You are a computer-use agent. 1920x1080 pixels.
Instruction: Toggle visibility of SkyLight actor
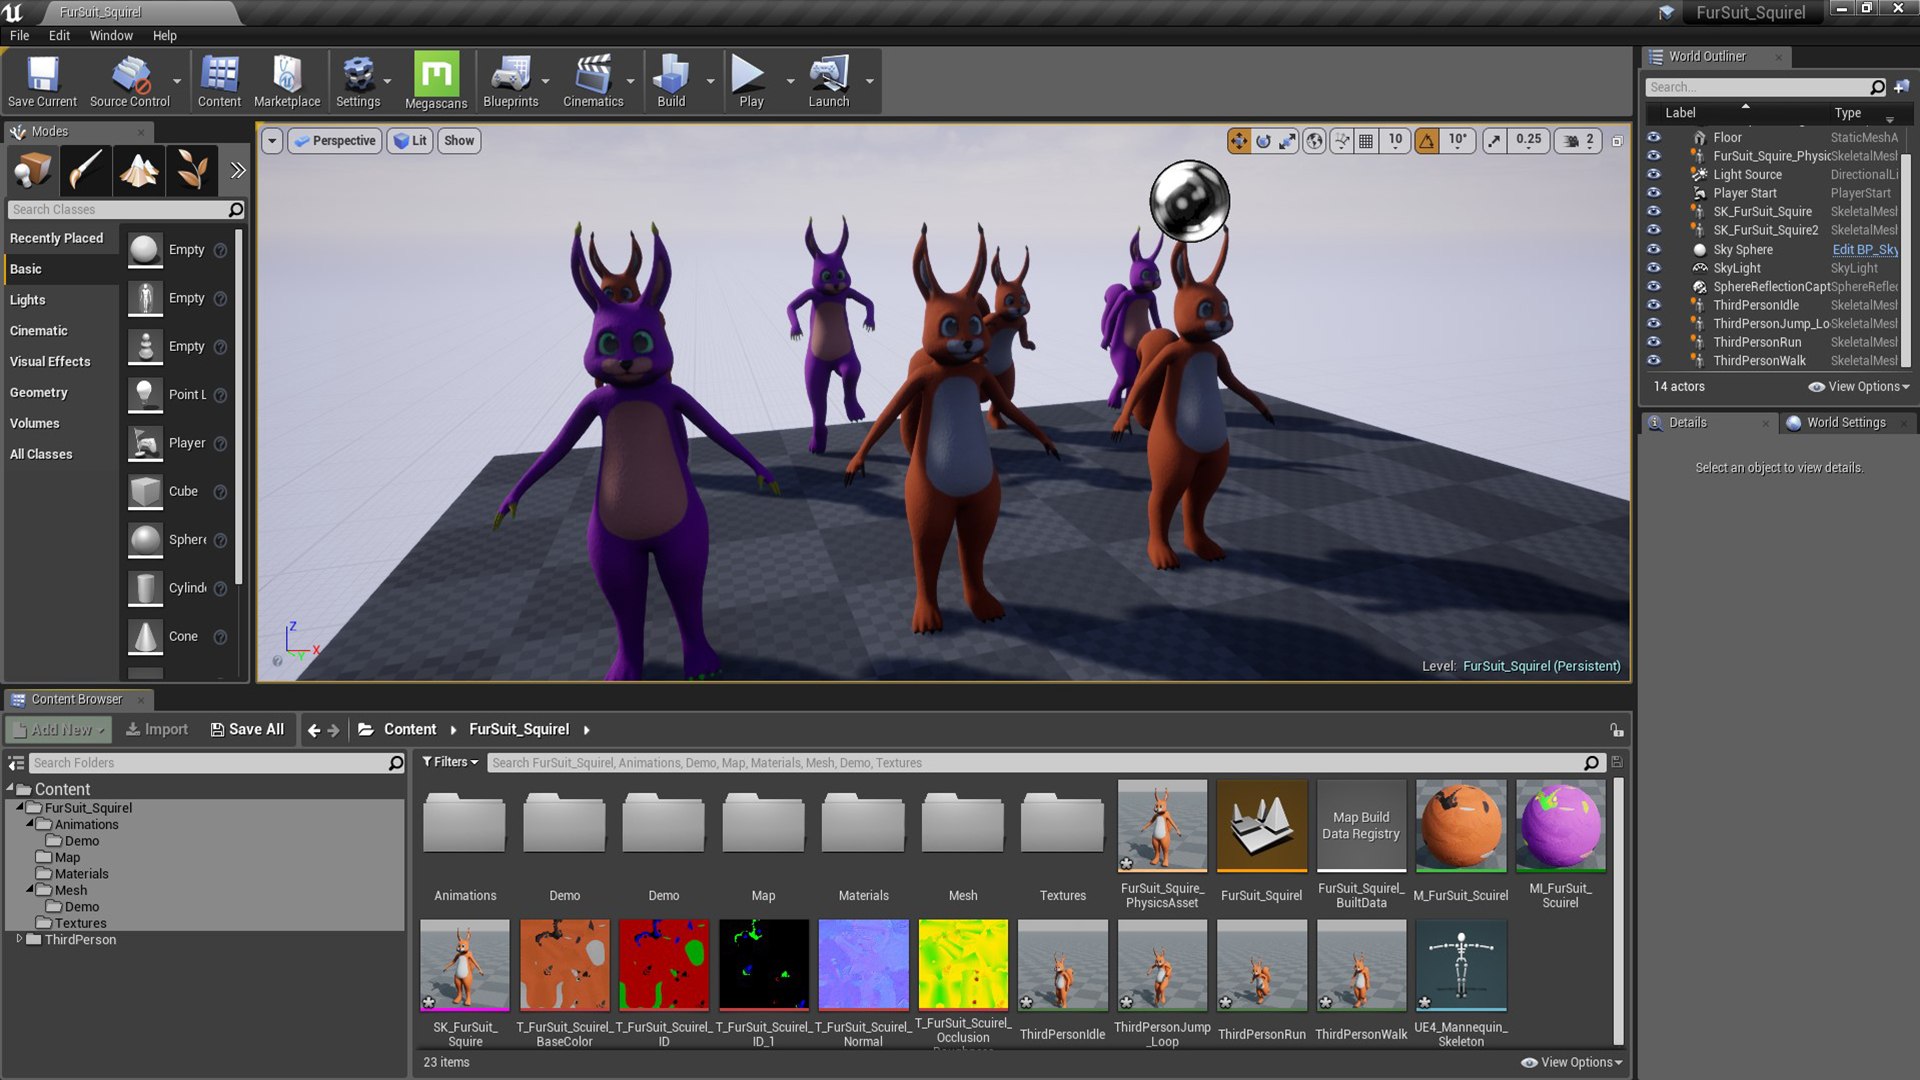1654,268
